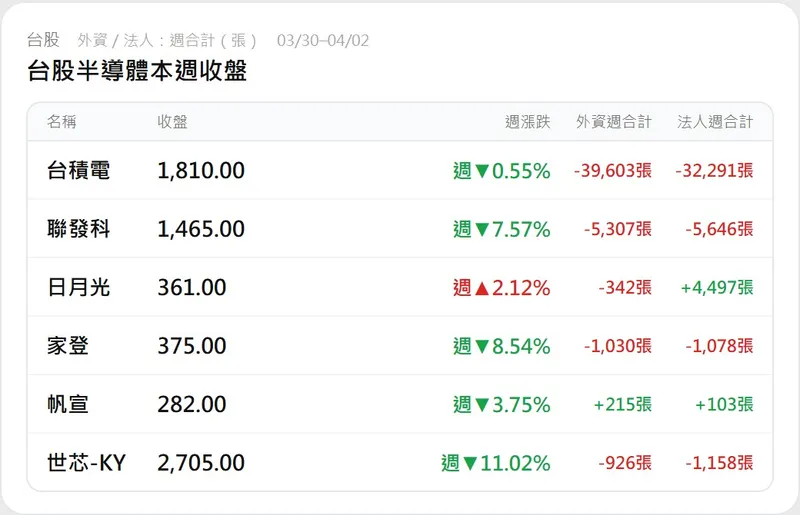This screenshot has width=800, height=515.
Task: Click 聯發科 weekly change ▼7.57%
Action: tap(501, 229)
